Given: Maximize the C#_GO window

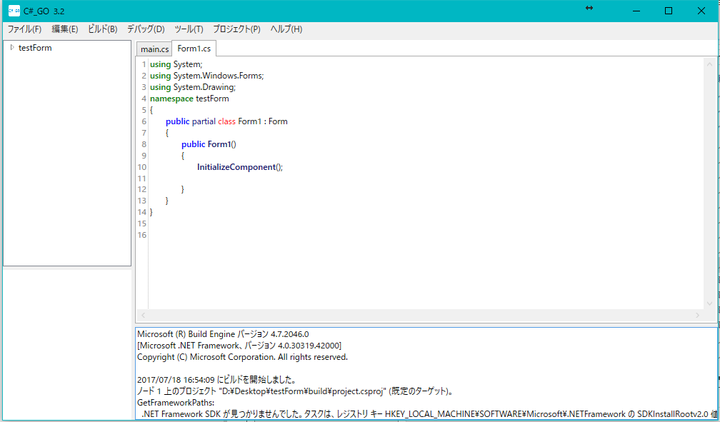Looking at the screenshot, I should coord(669,11).
